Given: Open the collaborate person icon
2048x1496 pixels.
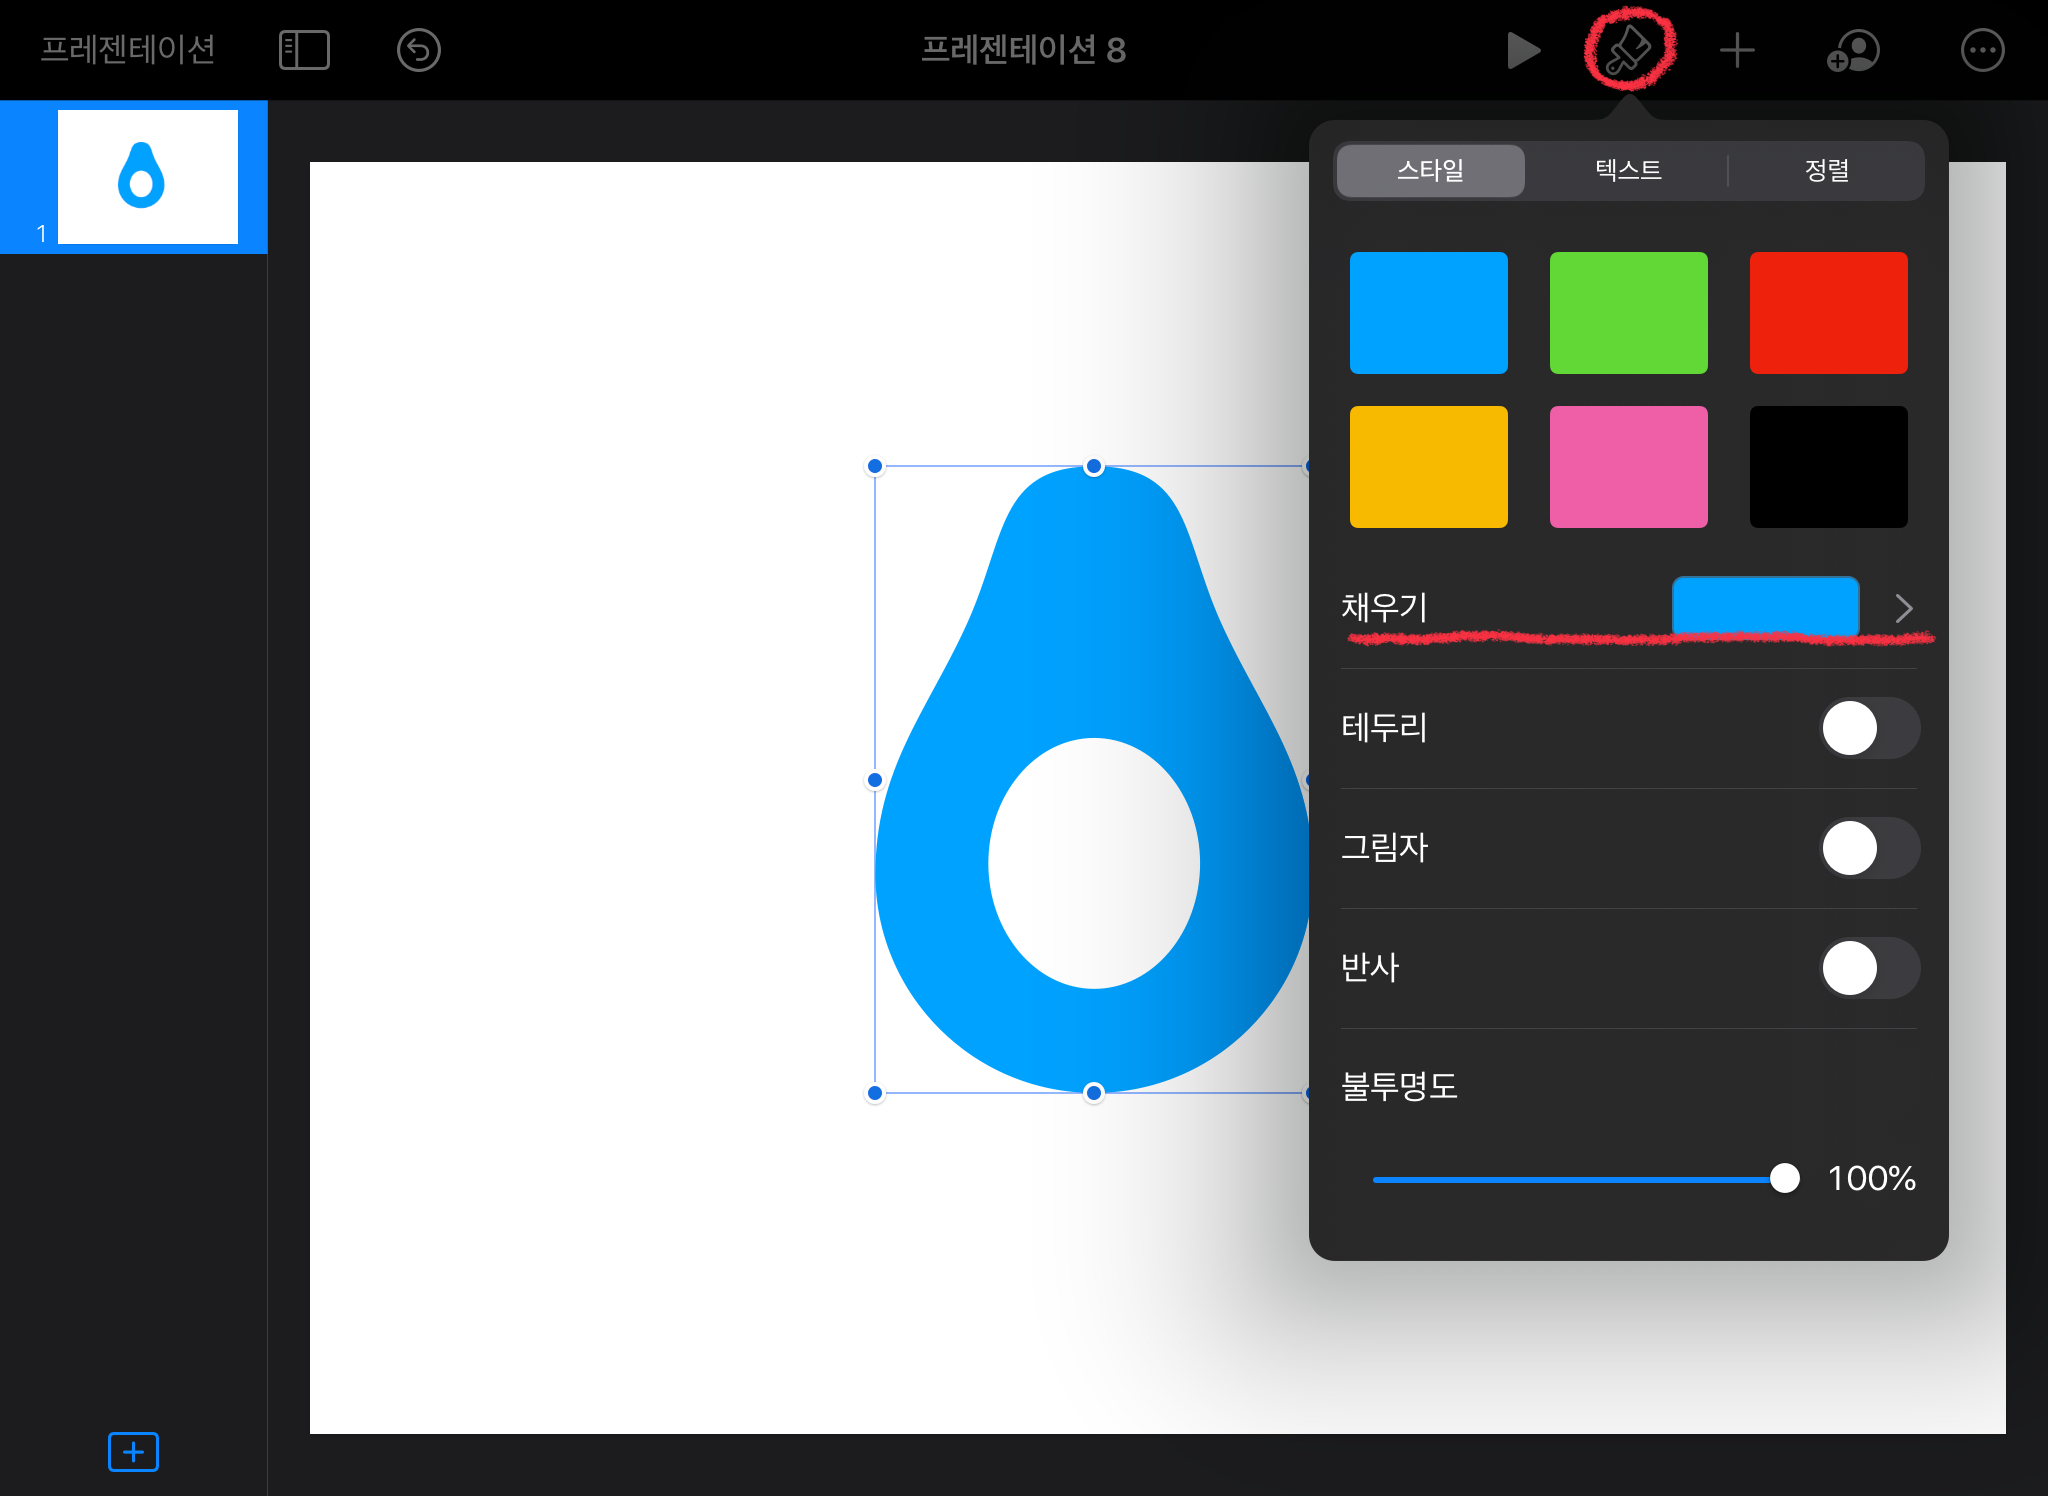Looking at the screenshot, I should tap(1853, 50).
